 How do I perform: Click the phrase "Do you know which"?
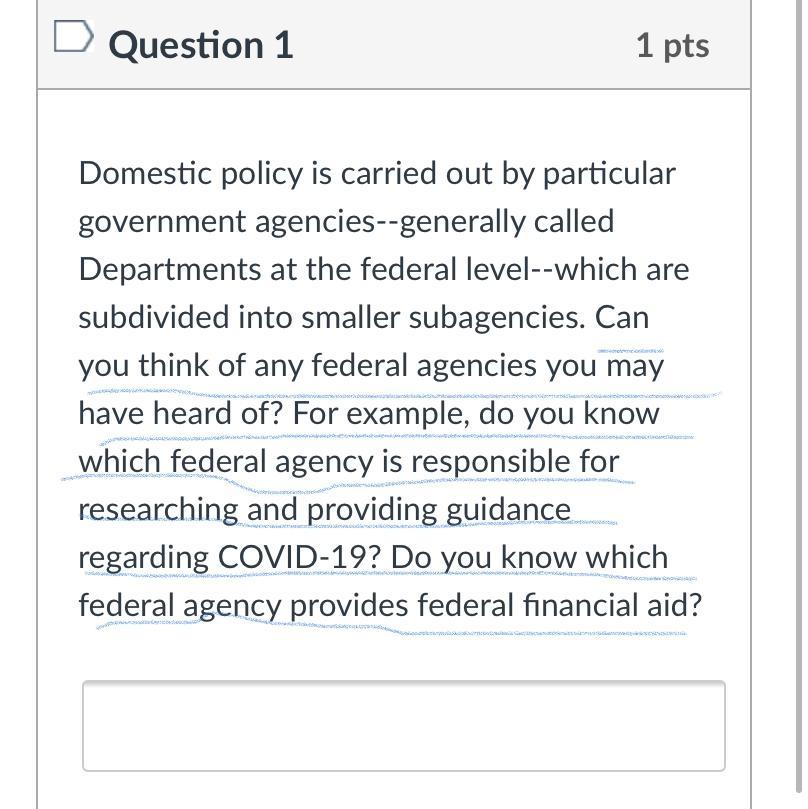point(529,558)
